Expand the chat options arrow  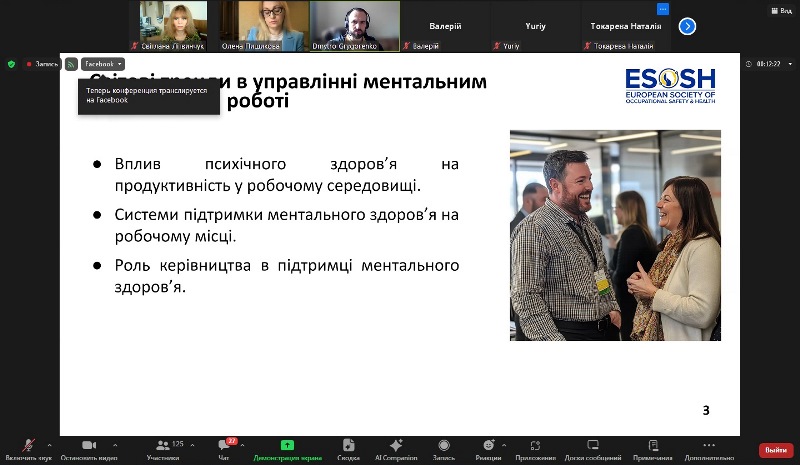coord(242,445)
